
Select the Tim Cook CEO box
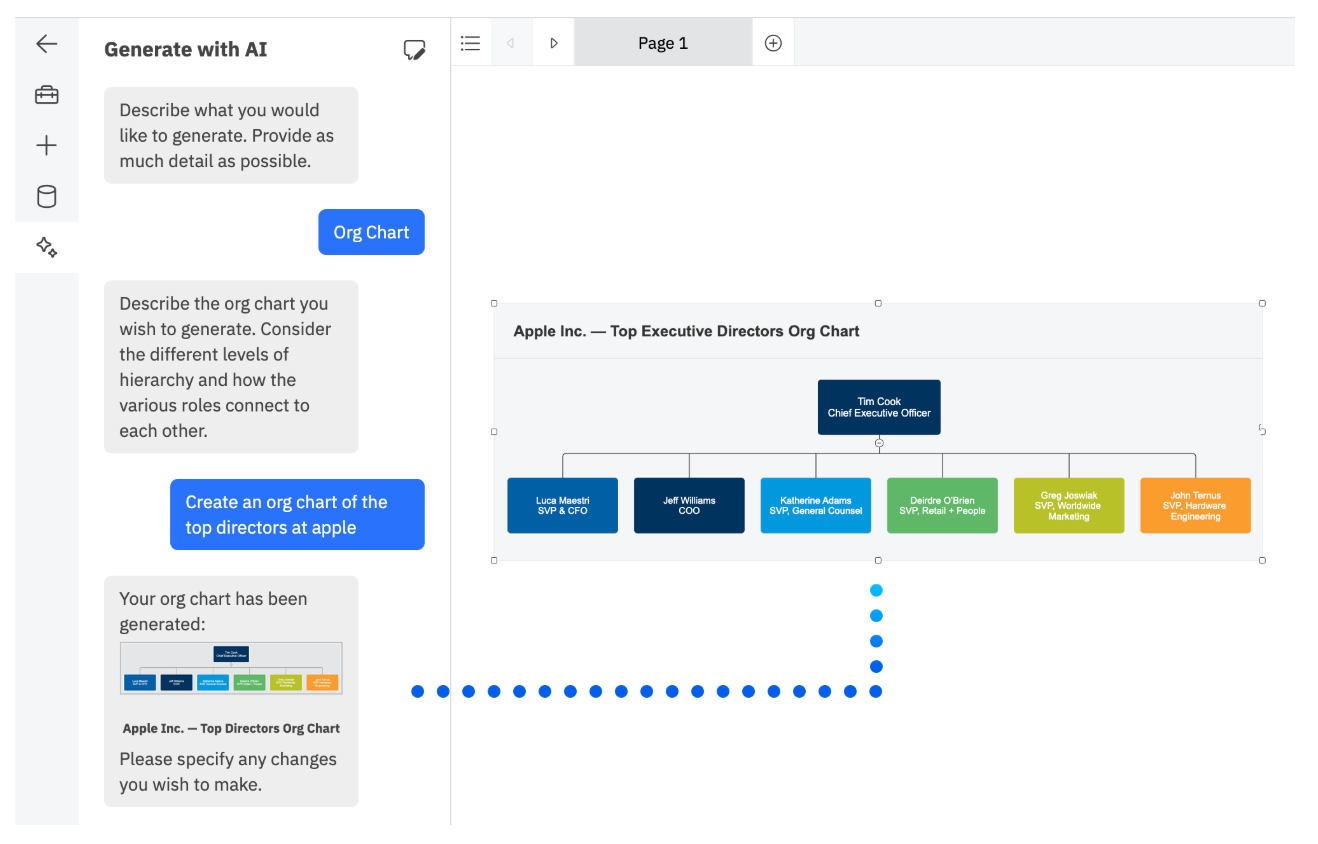tap(879, 407)
